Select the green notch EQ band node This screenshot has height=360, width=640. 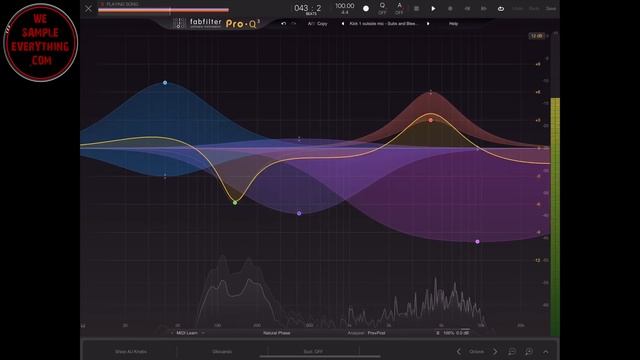[x=235, y=202]
